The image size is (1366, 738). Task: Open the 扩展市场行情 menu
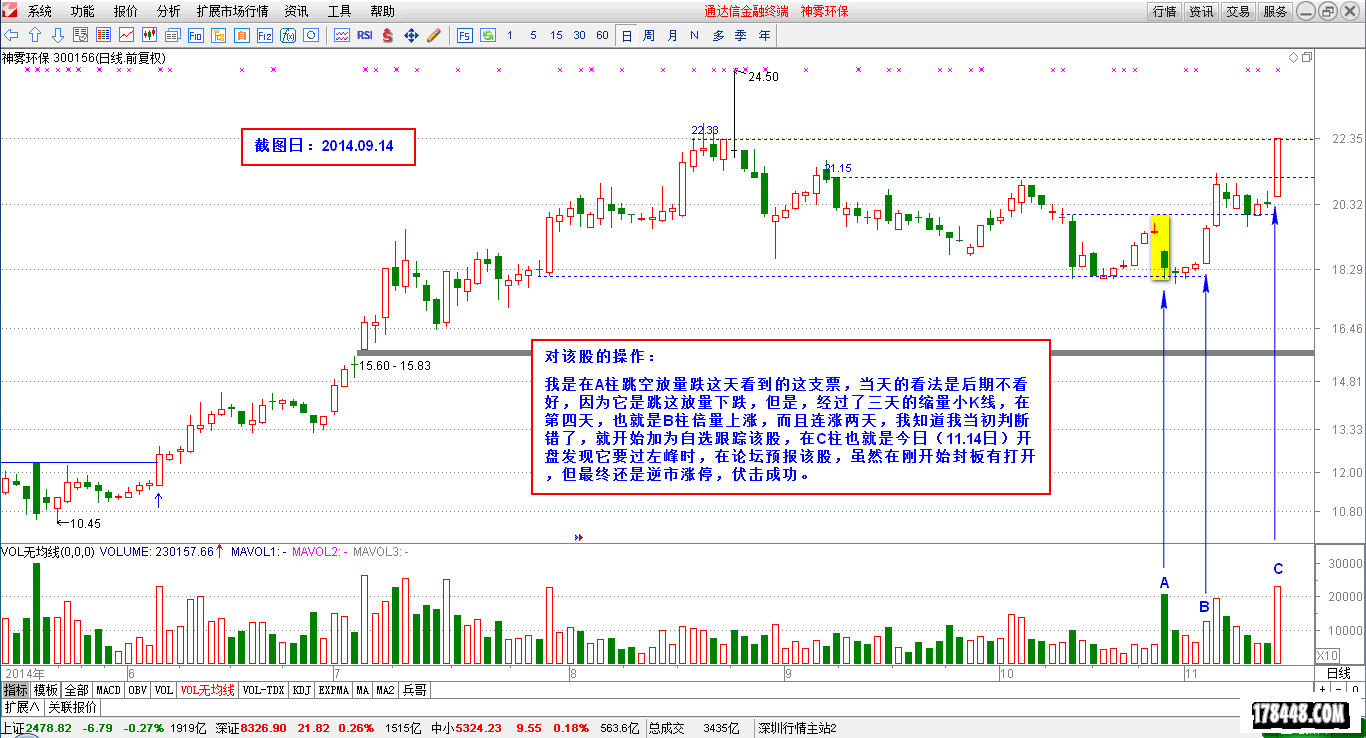pyautogui.click(x=232, y=11)
